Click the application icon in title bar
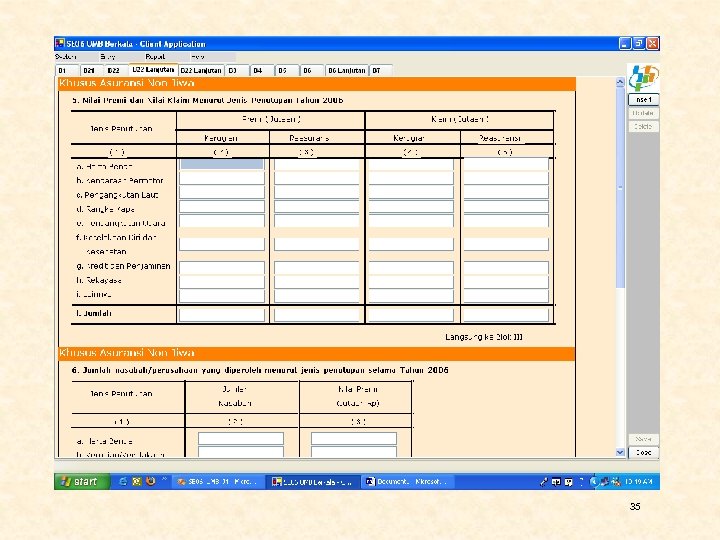 point(60,44)
